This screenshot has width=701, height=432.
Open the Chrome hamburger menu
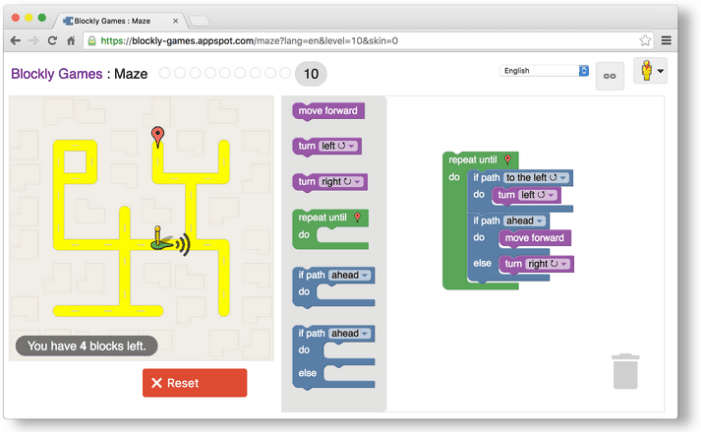(666, 41)
